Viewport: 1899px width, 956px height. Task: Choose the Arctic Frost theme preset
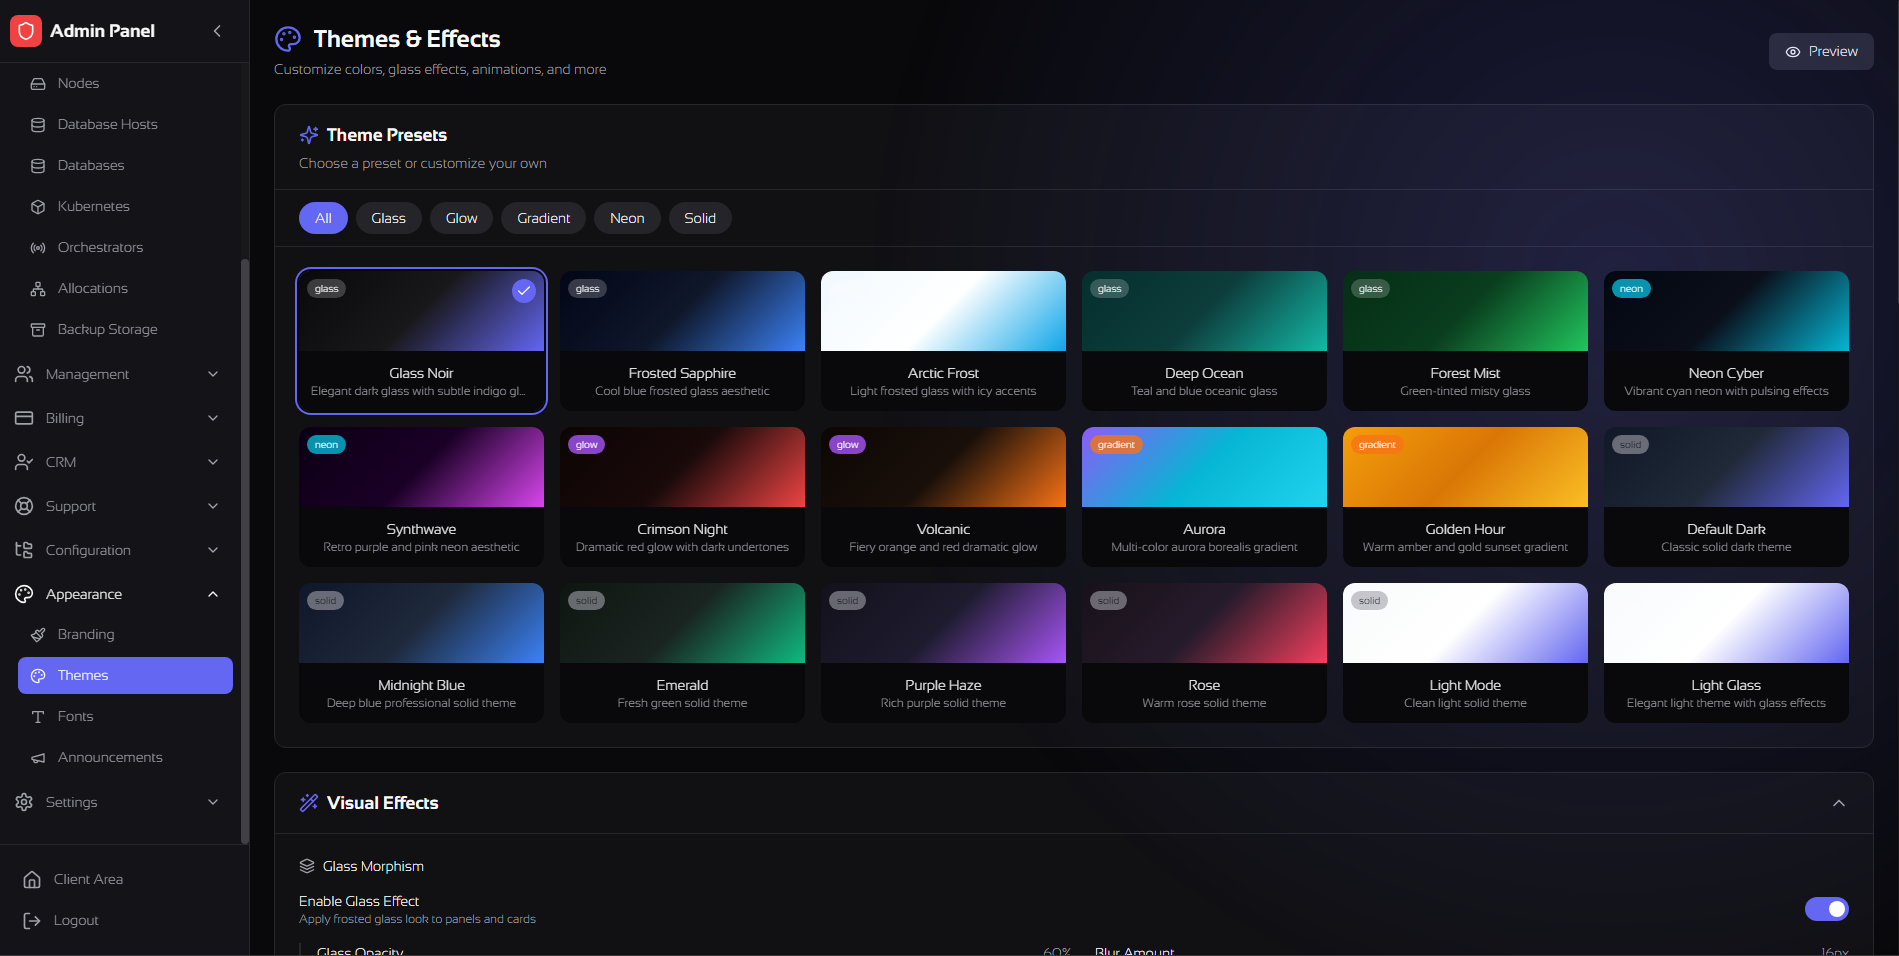point(943,341)
